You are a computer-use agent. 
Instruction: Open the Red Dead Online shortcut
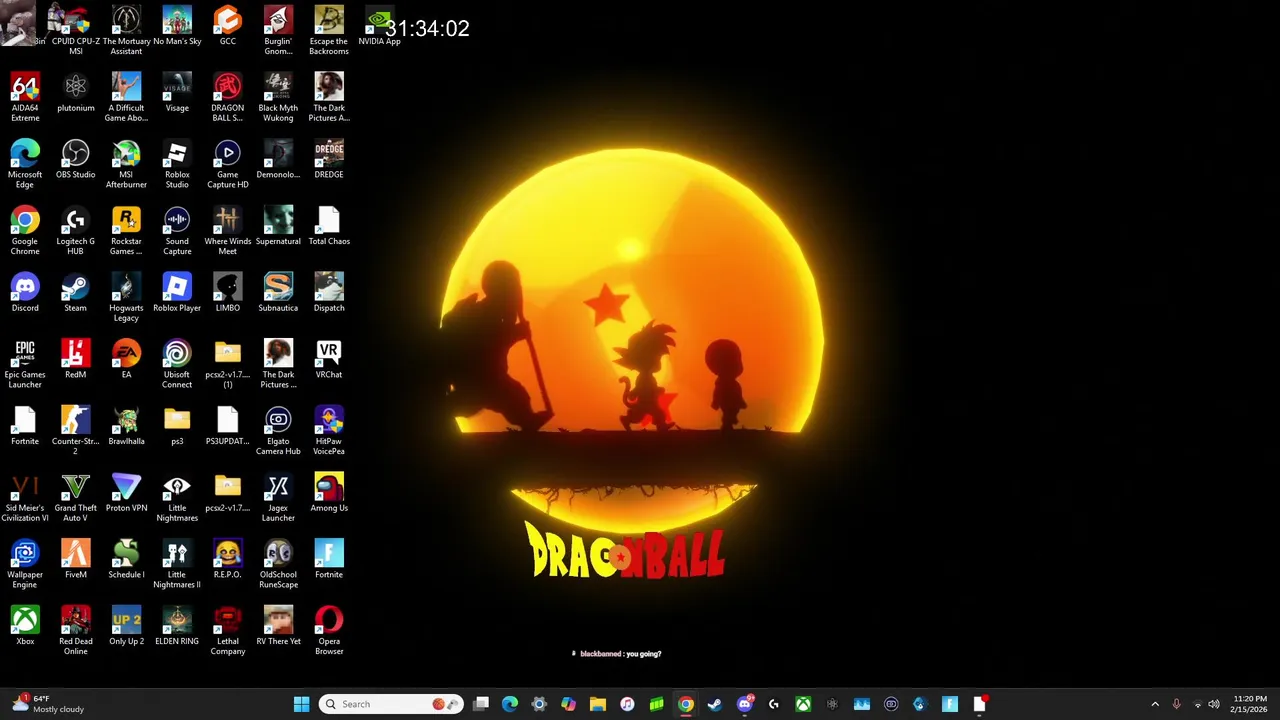(x=76, y=631)
